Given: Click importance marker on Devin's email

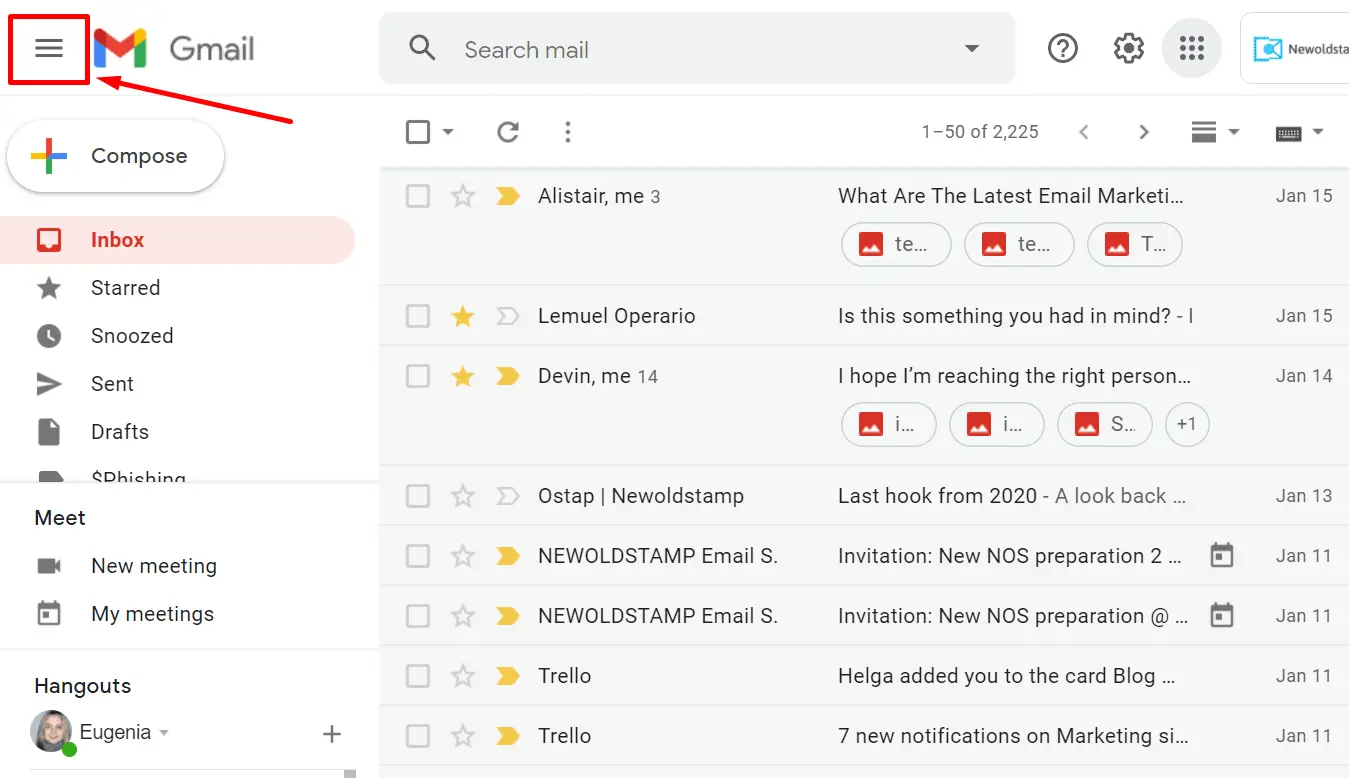Looking at the screenshot, I should (x=508, y=376).
